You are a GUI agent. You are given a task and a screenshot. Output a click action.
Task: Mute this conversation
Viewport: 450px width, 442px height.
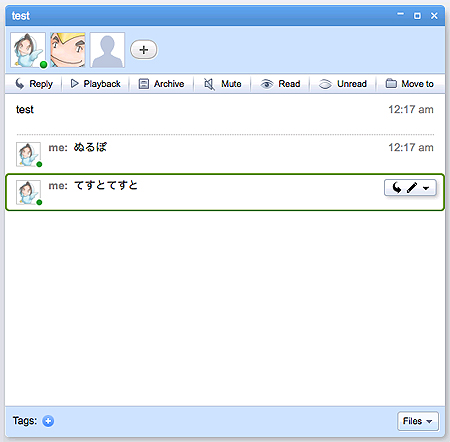point(223,84)
